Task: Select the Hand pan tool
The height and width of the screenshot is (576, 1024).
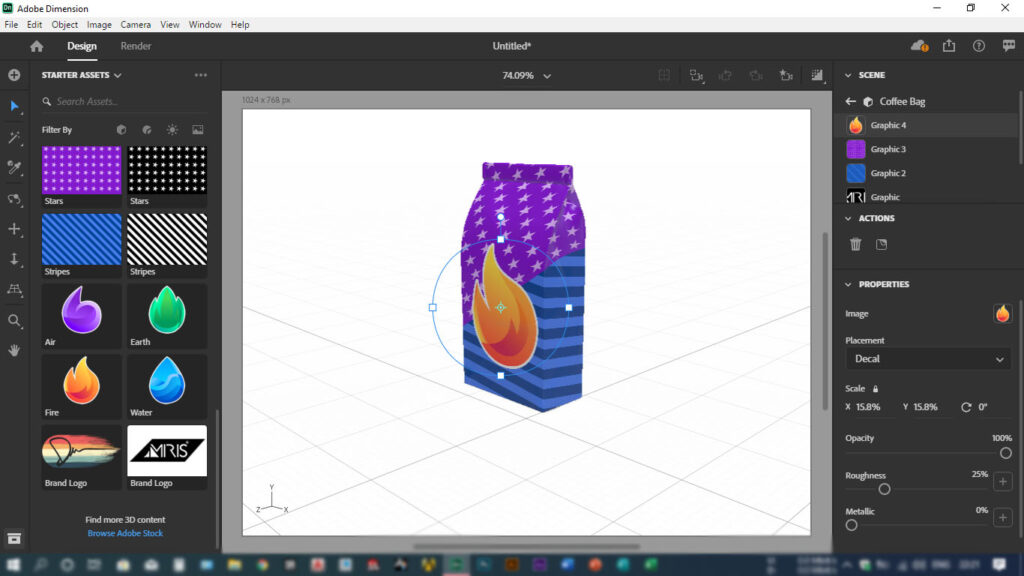Action: pos(14,351)
